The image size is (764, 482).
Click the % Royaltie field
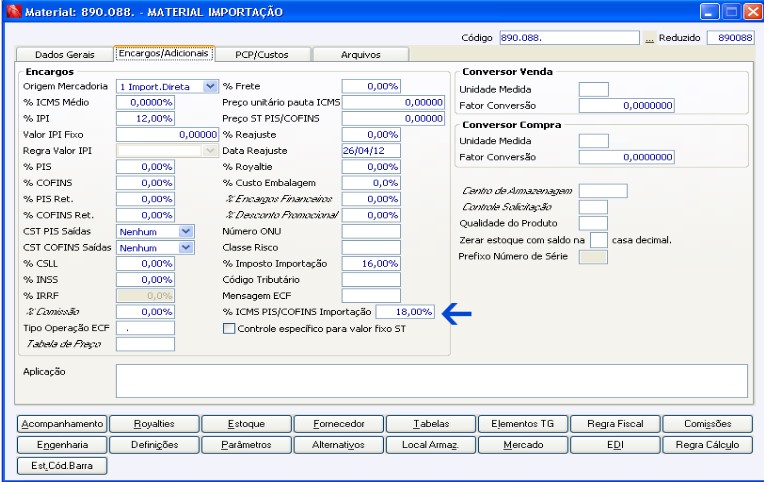371,167
